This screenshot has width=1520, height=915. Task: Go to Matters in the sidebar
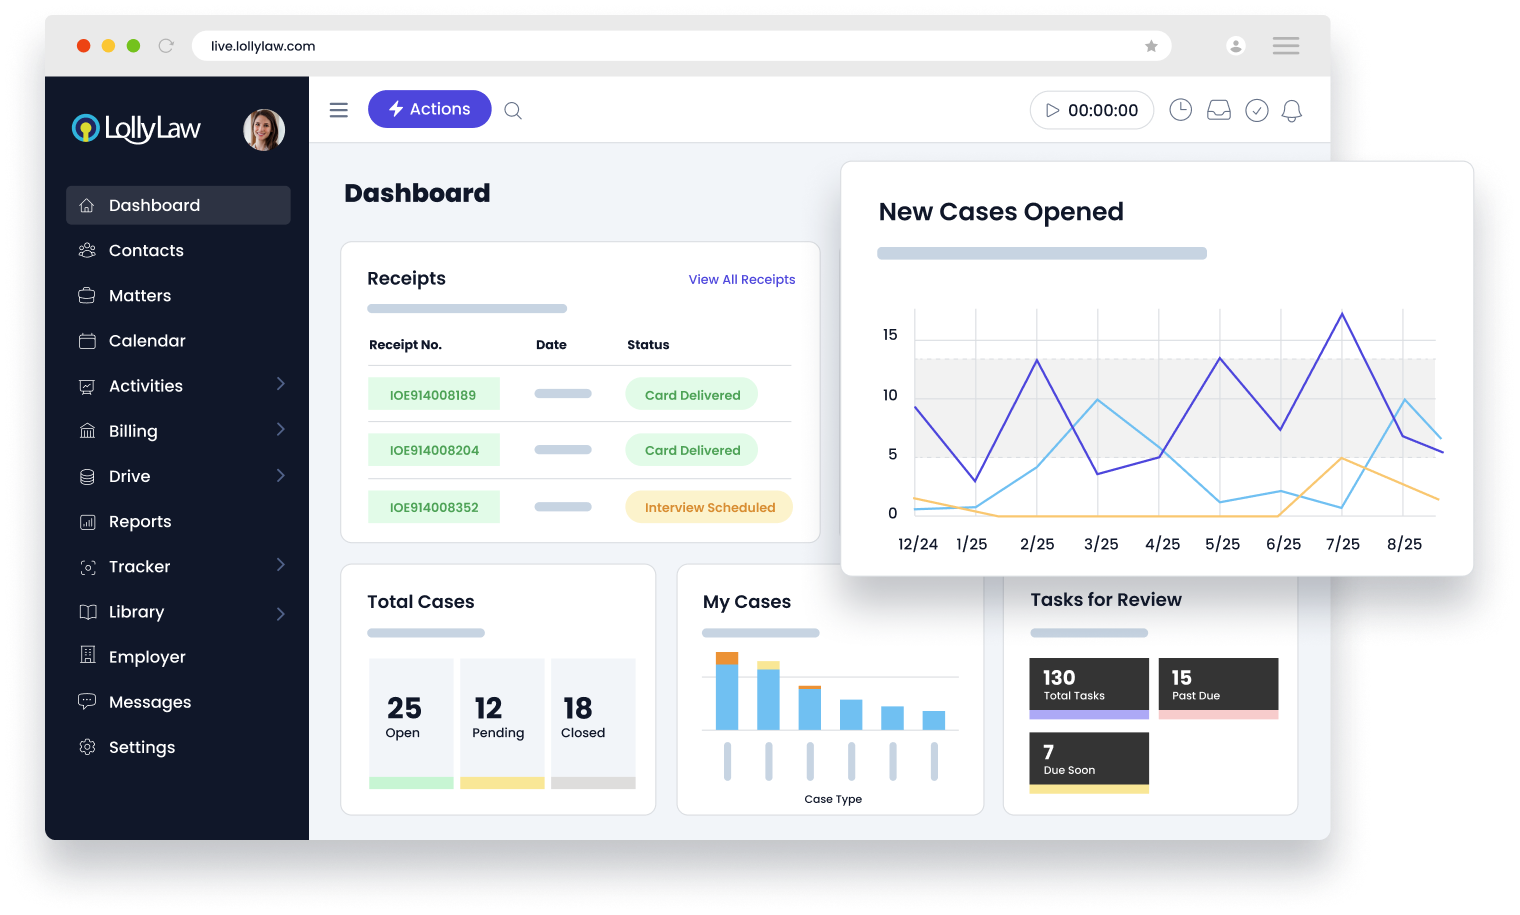pos(140,296)
